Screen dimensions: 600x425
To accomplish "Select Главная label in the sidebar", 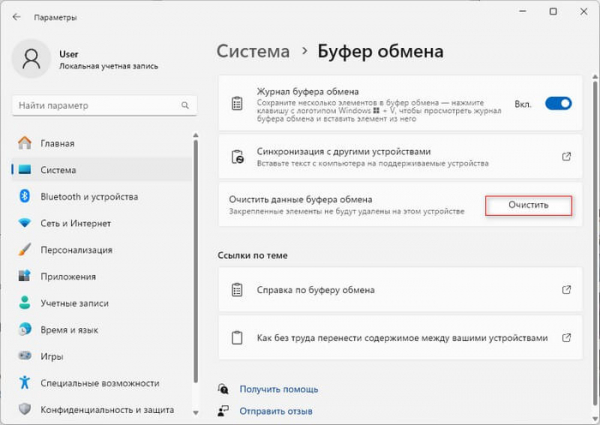I will click(57, 143).
